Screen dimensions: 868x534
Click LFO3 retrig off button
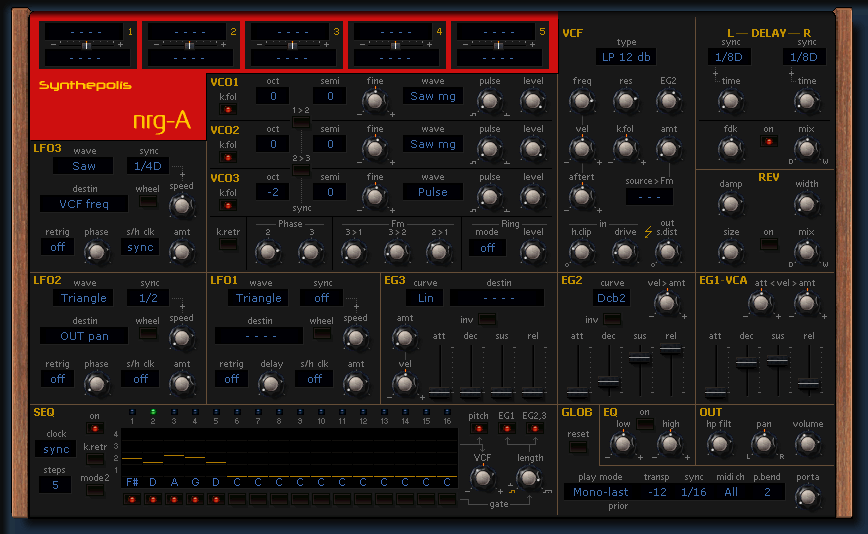coord(58,247)
